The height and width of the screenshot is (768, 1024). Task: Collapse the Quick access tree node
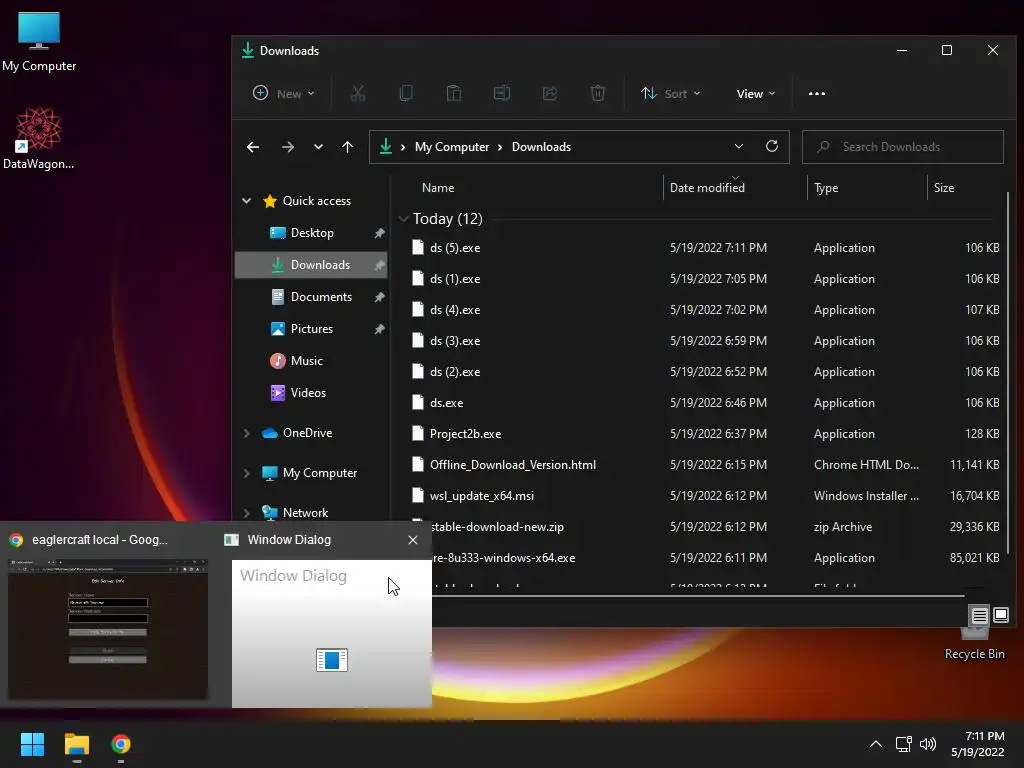coord(246,200)
